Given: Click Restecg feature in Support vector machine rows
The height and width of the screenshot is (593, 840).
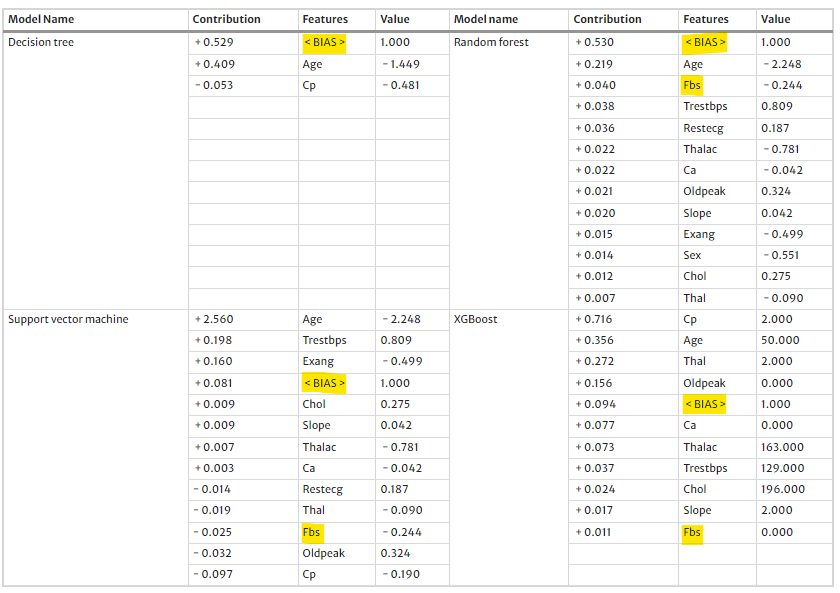Looking at the screenshot, I should [322, 489].
